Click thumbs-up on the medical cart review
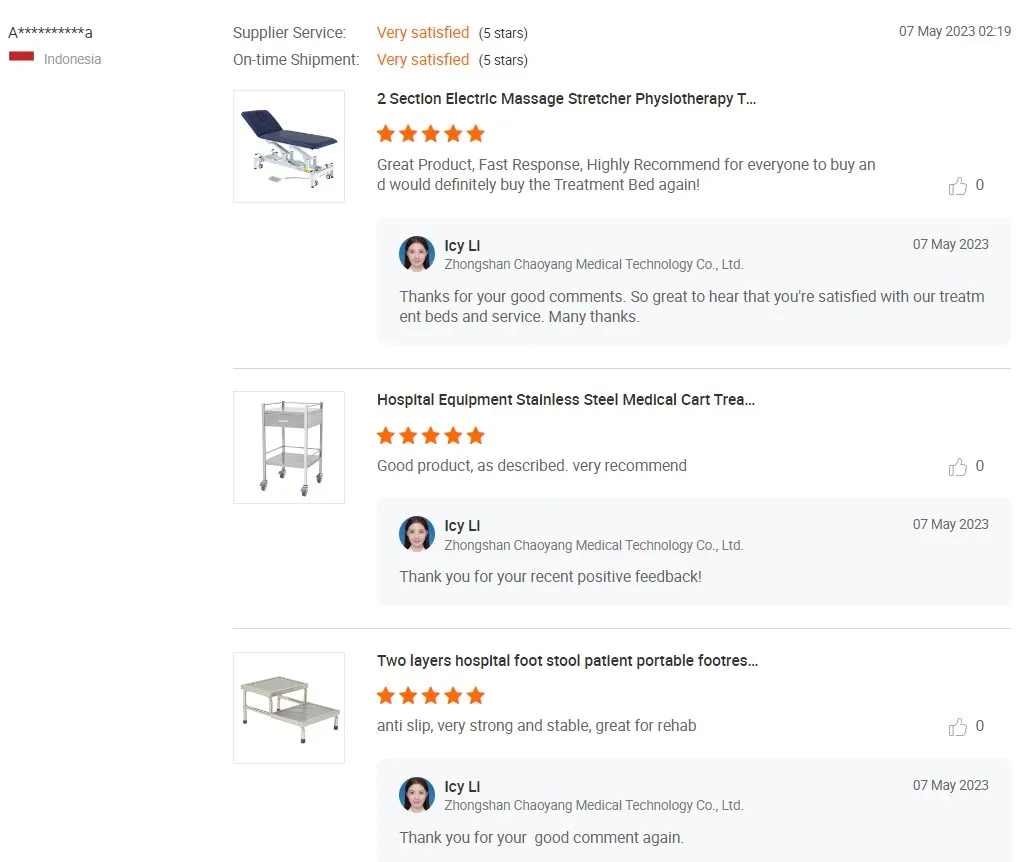The width and height of the screenshot is (1033, 862). pyautogui.click(x=958, y=467)
